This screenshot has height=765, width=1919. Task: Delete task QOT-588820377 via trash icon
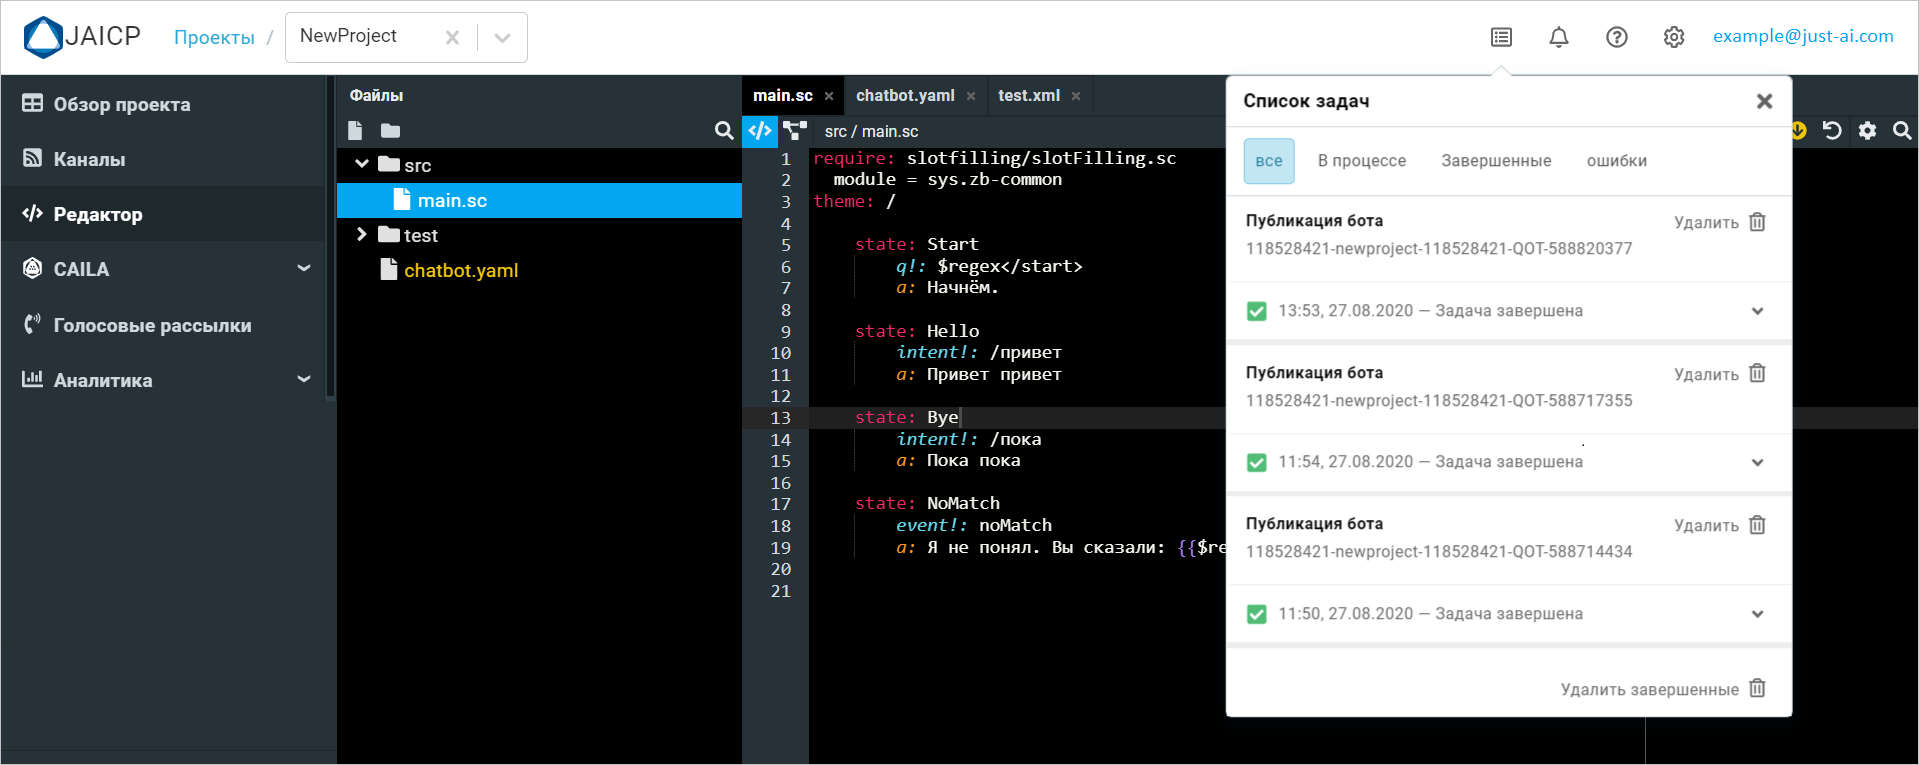point(1757,222)
